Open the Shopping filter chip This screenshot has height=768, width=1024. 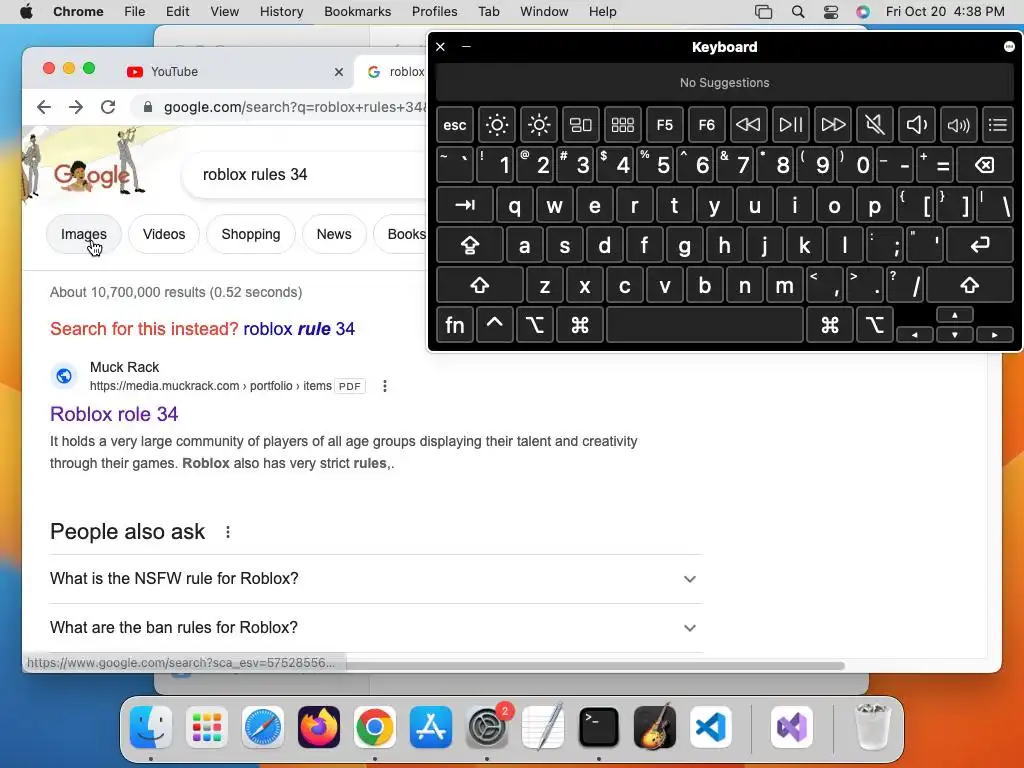[x=251, y=234]
